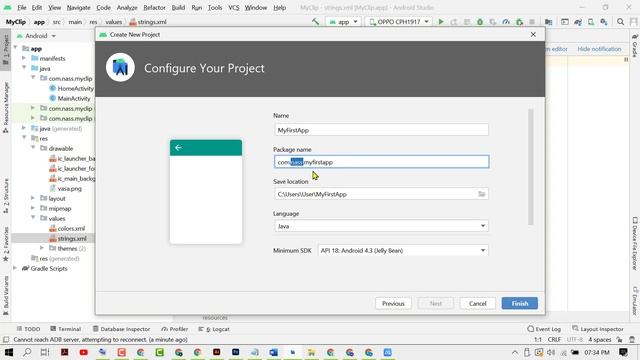Open the VCS menu

pos(234,7)
